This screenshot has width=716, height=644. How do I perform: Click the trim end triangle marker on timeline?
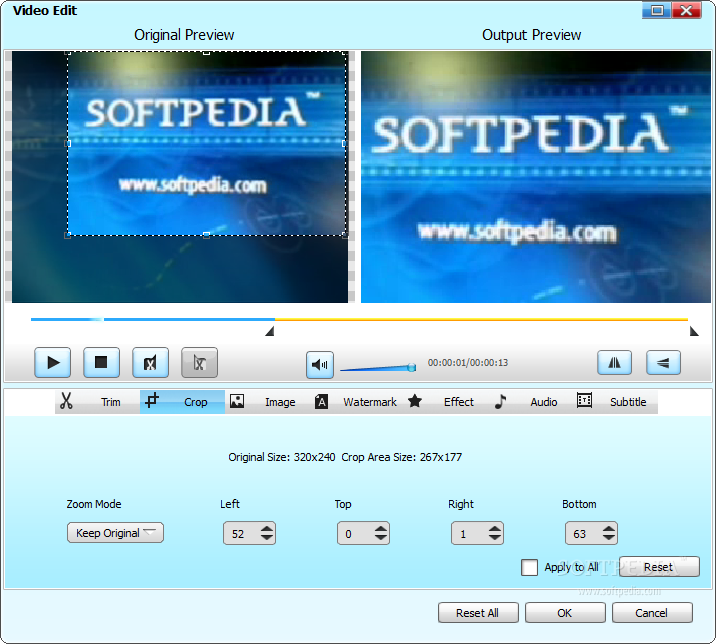point(694,331)
